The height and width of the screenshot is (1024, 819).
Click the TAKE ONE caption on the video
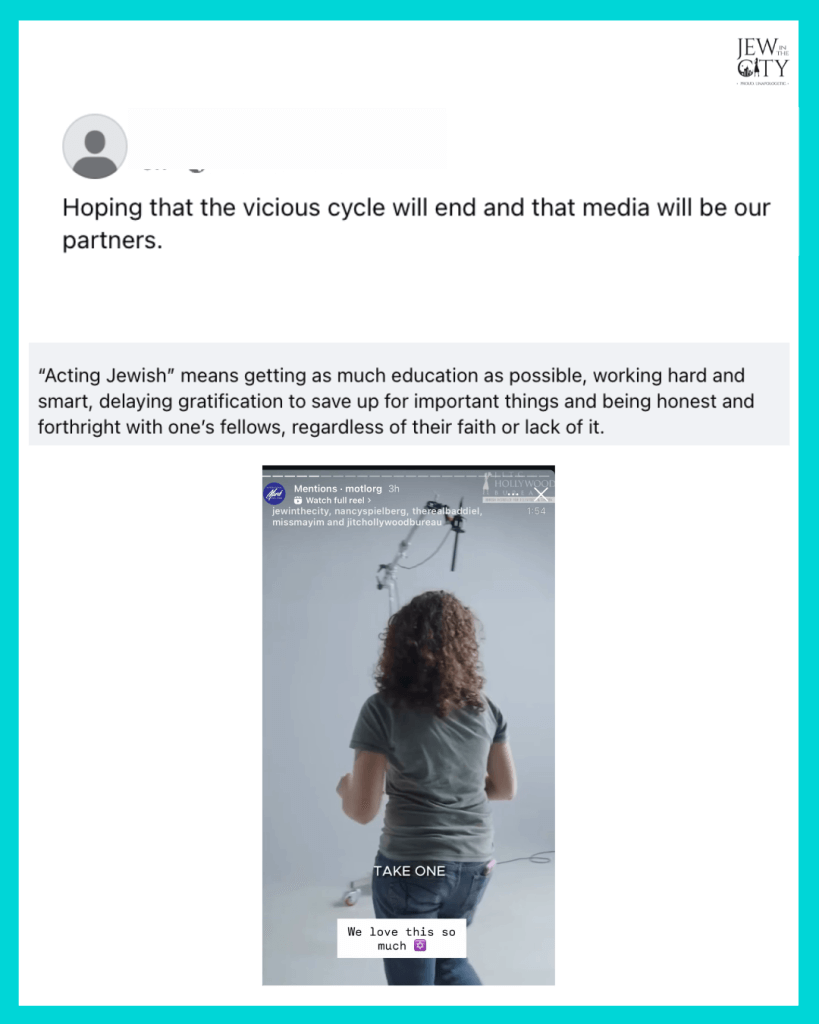pos(410,871)
